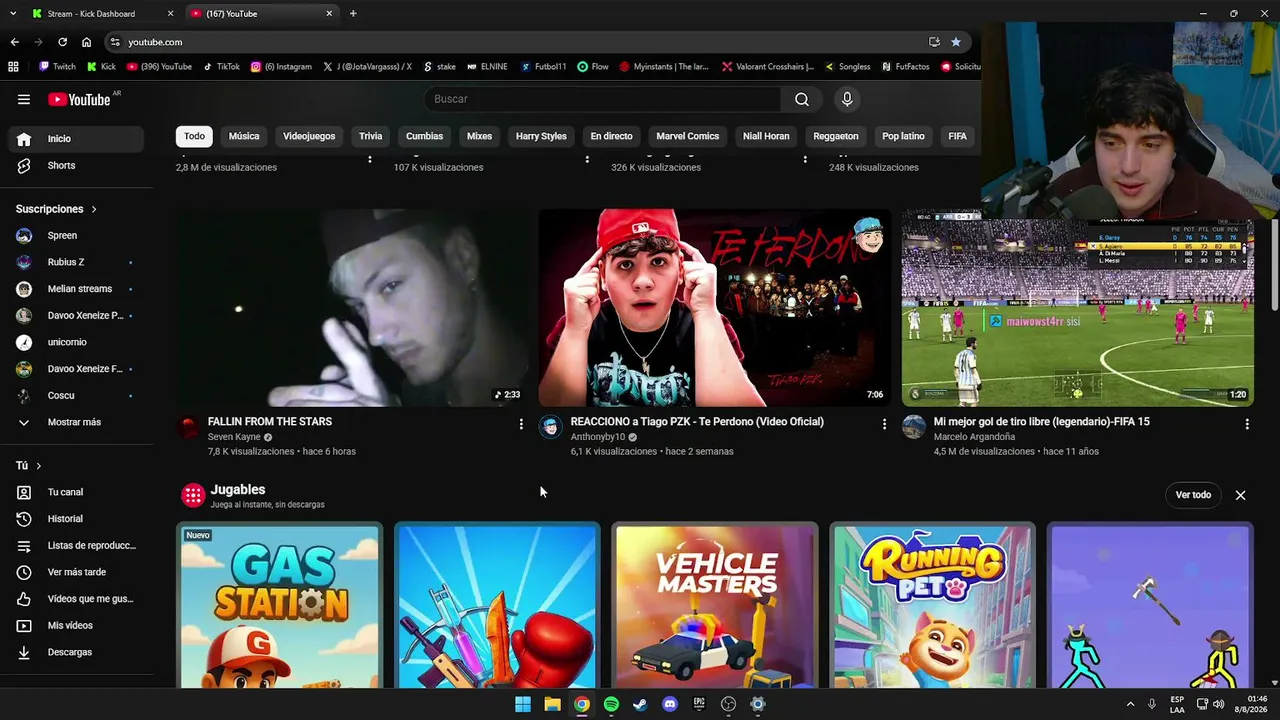The height and width of the screenshot is (720, 1280).
Task: Open Steam from the taskbar
Action: pyautogui.click(x=640, y=704)
